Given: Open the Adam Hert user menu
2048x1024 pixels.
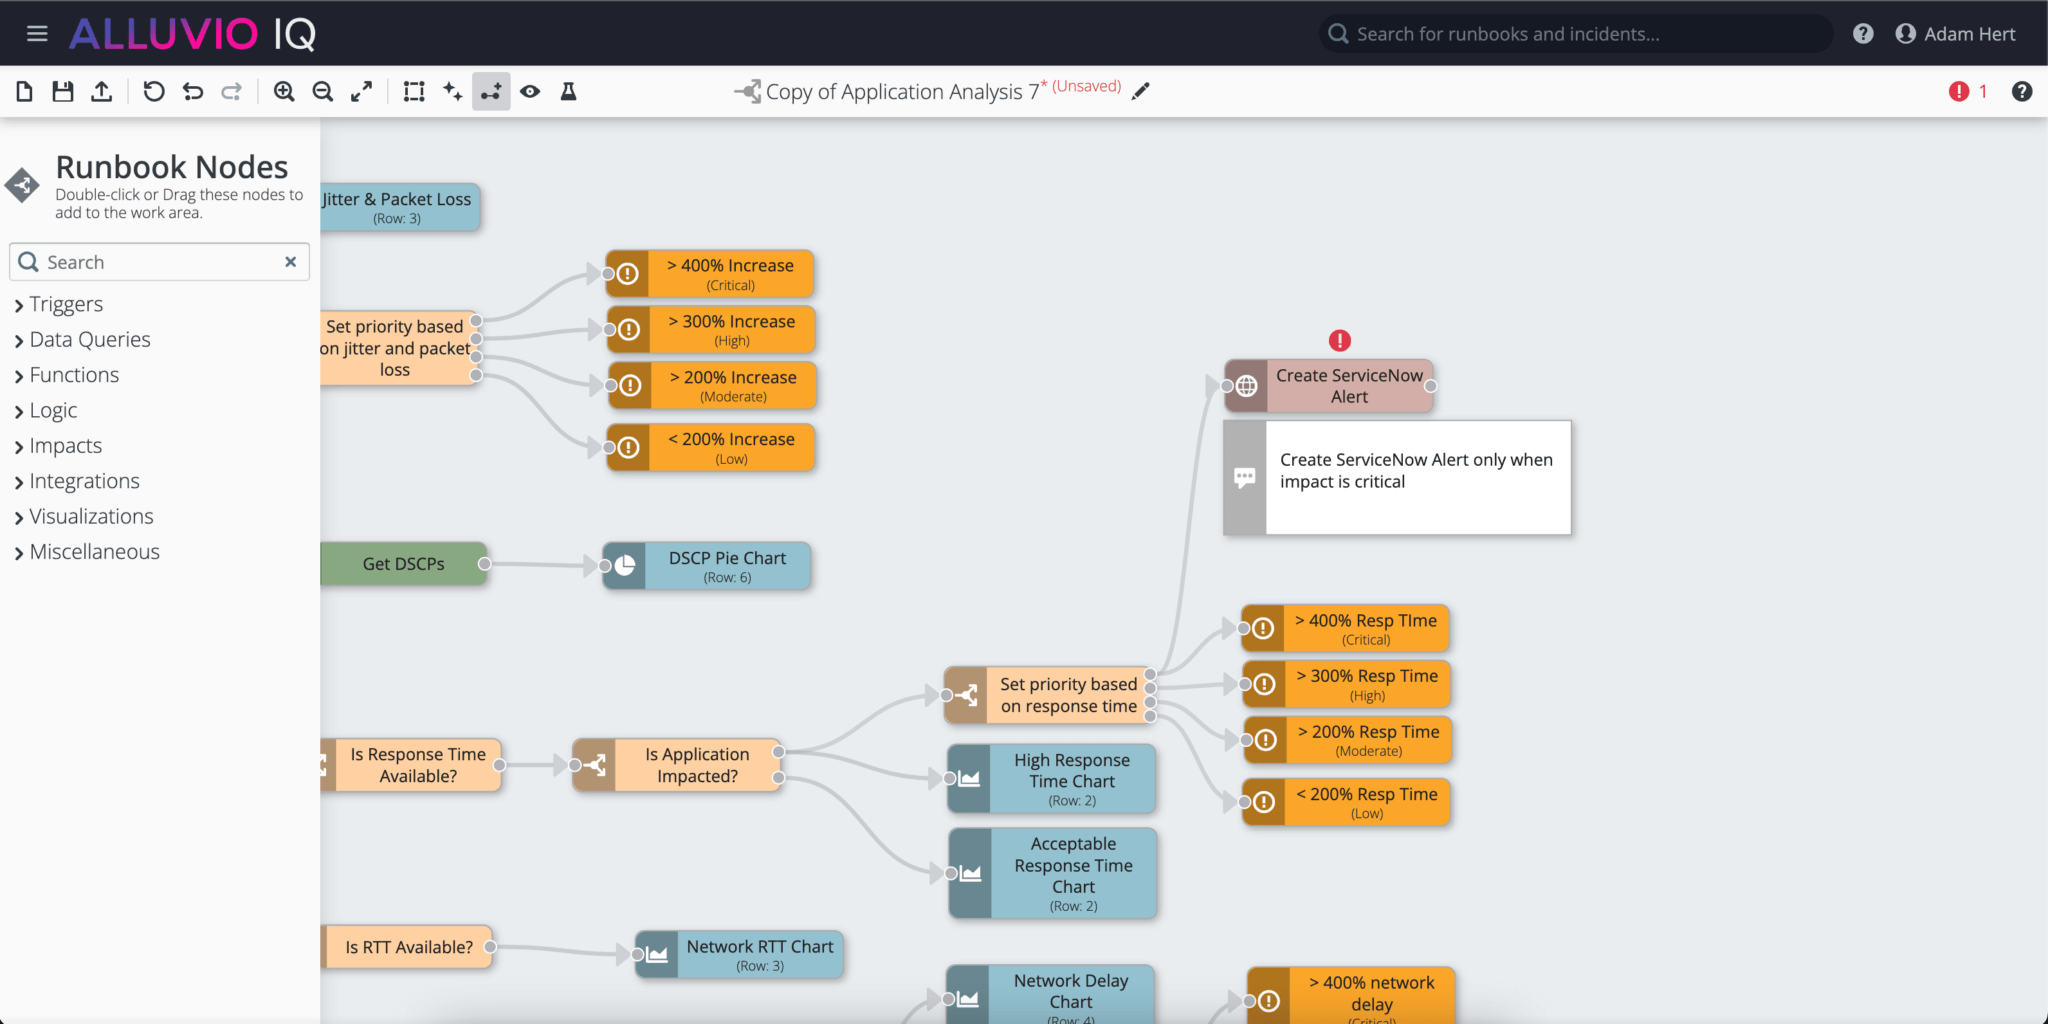Looking at the screenshot, I should (x=1955, y=32).
